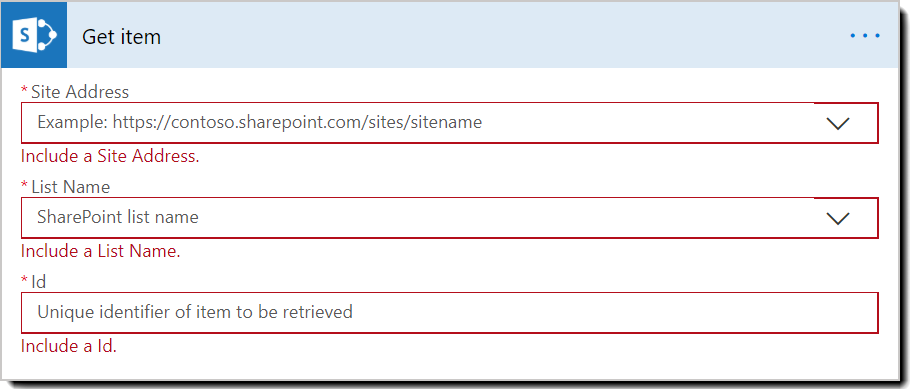Click the Id field label
Viewport: 910px width, 389px height.
pyautogui.click(x=39, y=282)
